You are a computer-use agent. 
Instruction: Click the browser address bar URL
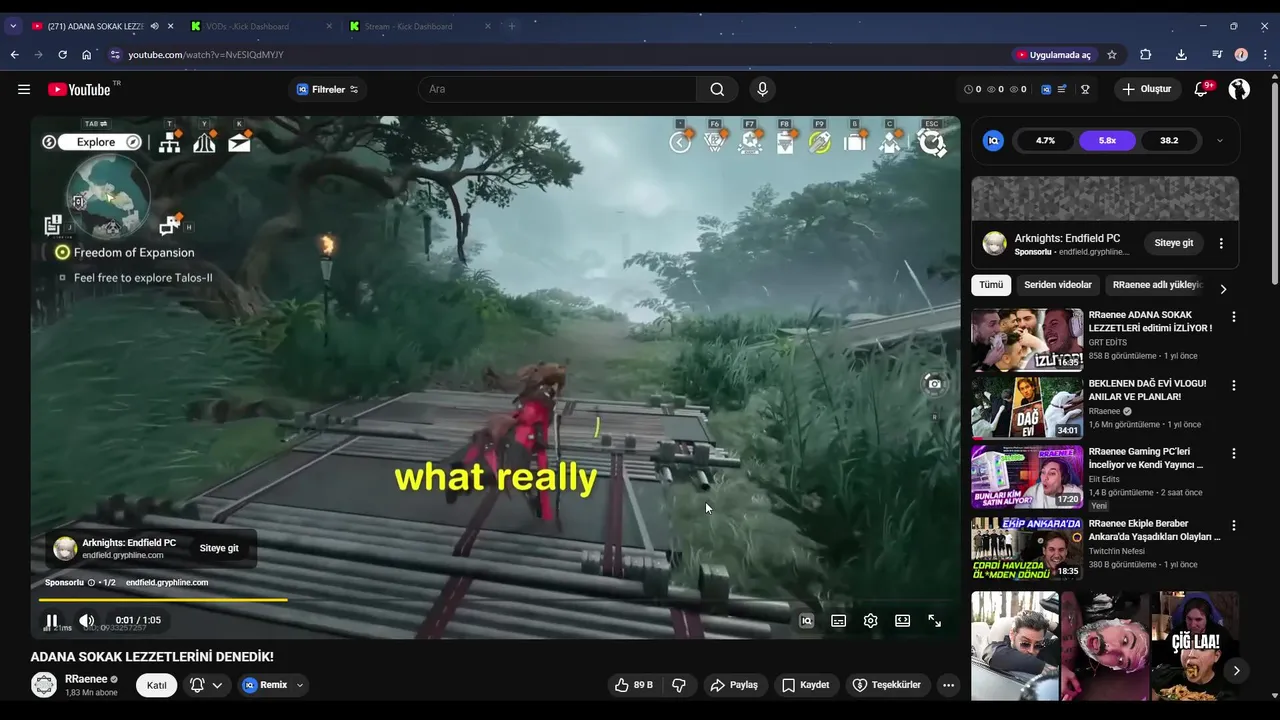(x=206, y=54)
